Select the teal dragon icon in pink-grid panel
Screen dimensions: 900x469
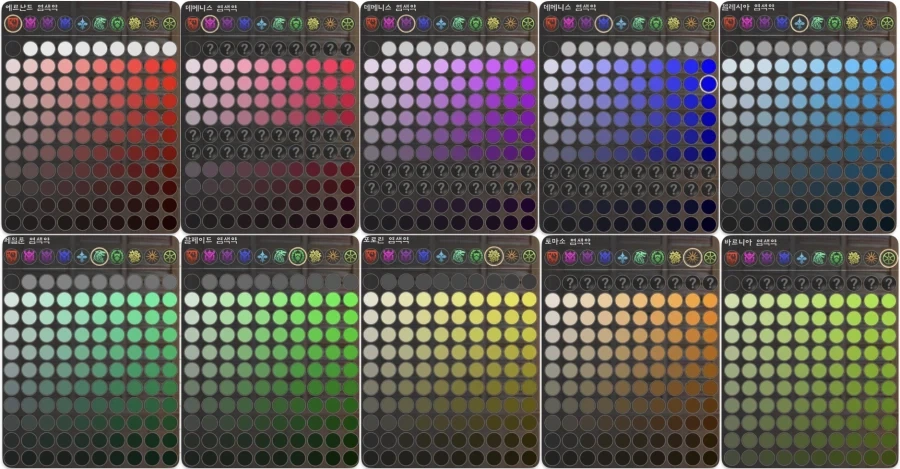tap(279, 24)
